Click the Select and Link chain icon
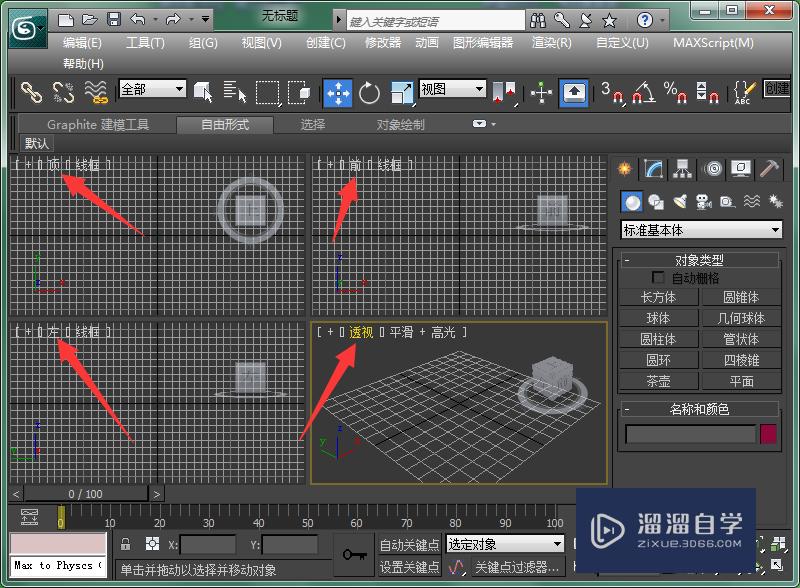The width and height of the screenshot is (800, 588). pos(32,93)
